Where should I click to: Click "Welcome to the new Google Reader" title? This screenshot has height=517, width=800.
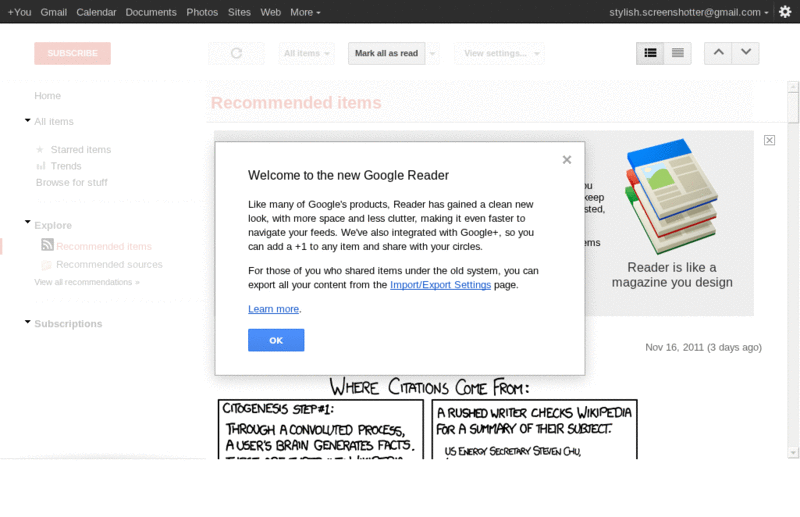pos(348,175)
